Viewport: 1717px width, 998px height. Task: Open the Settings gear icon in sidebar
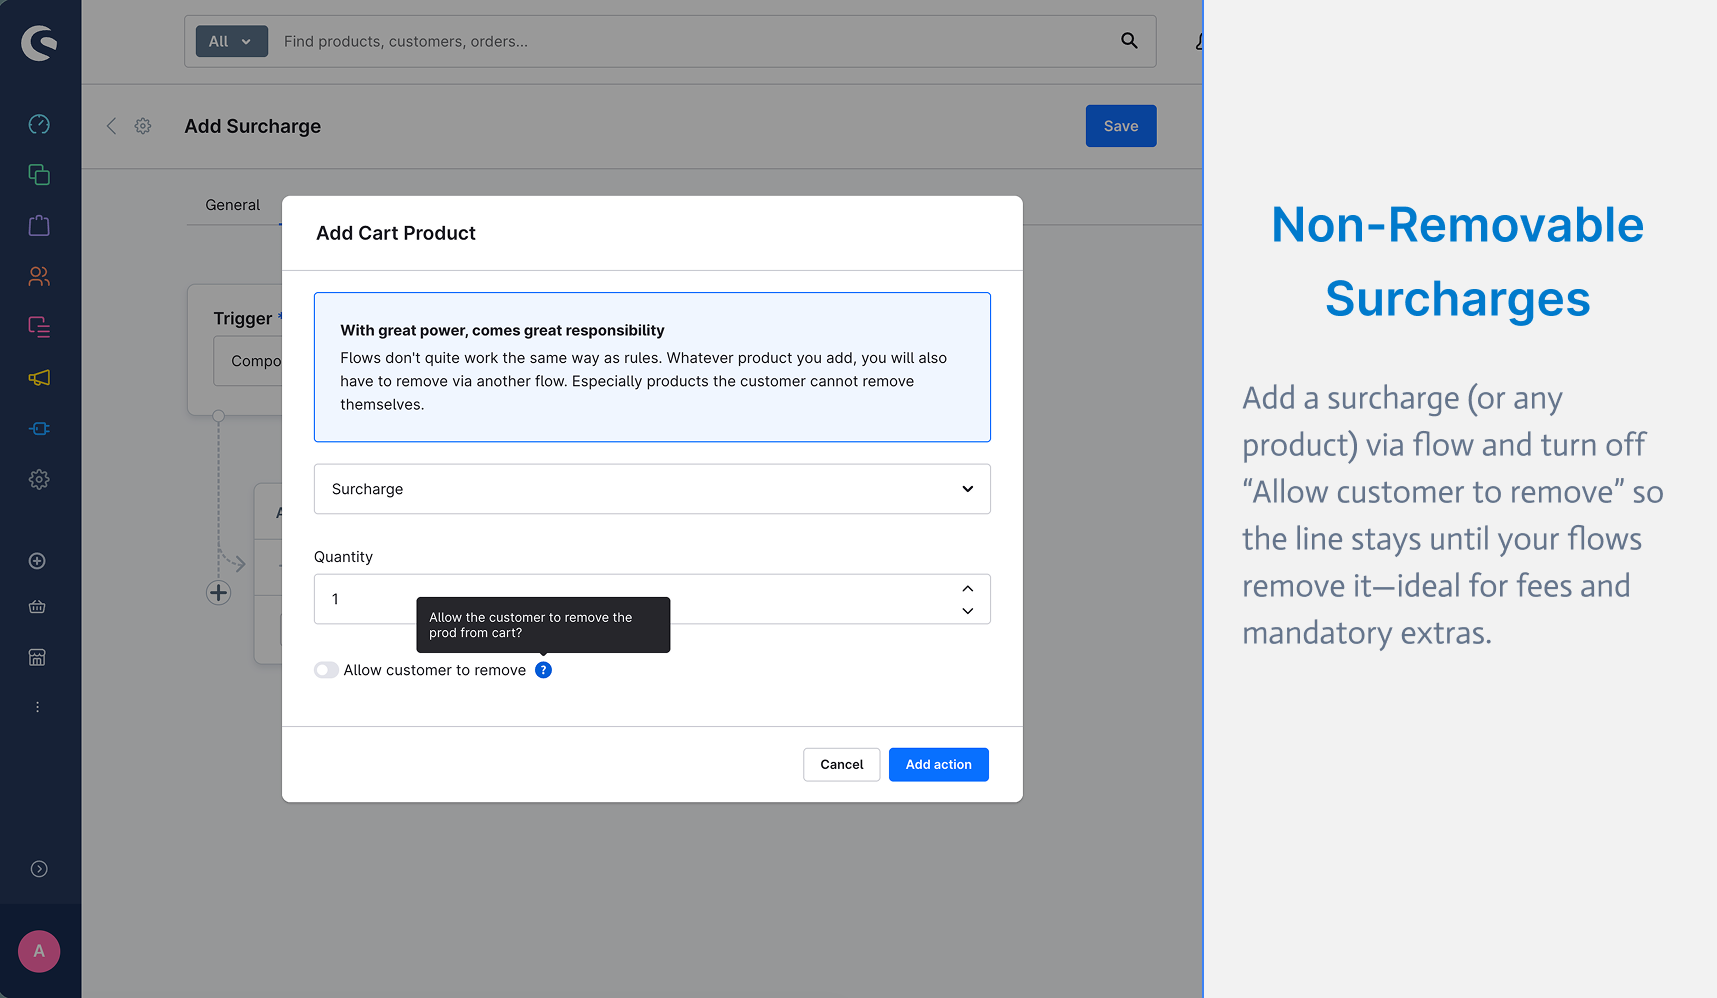[39, 479]
